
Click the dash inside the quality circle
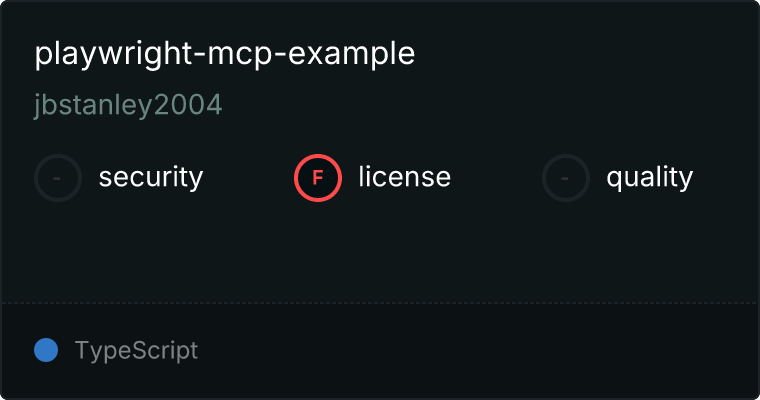tap(565, 178)
